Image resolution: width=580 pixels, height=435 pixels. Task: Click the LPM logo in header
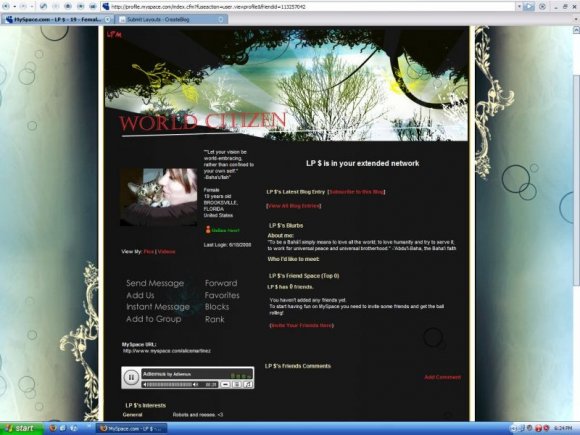click(114, 35)
